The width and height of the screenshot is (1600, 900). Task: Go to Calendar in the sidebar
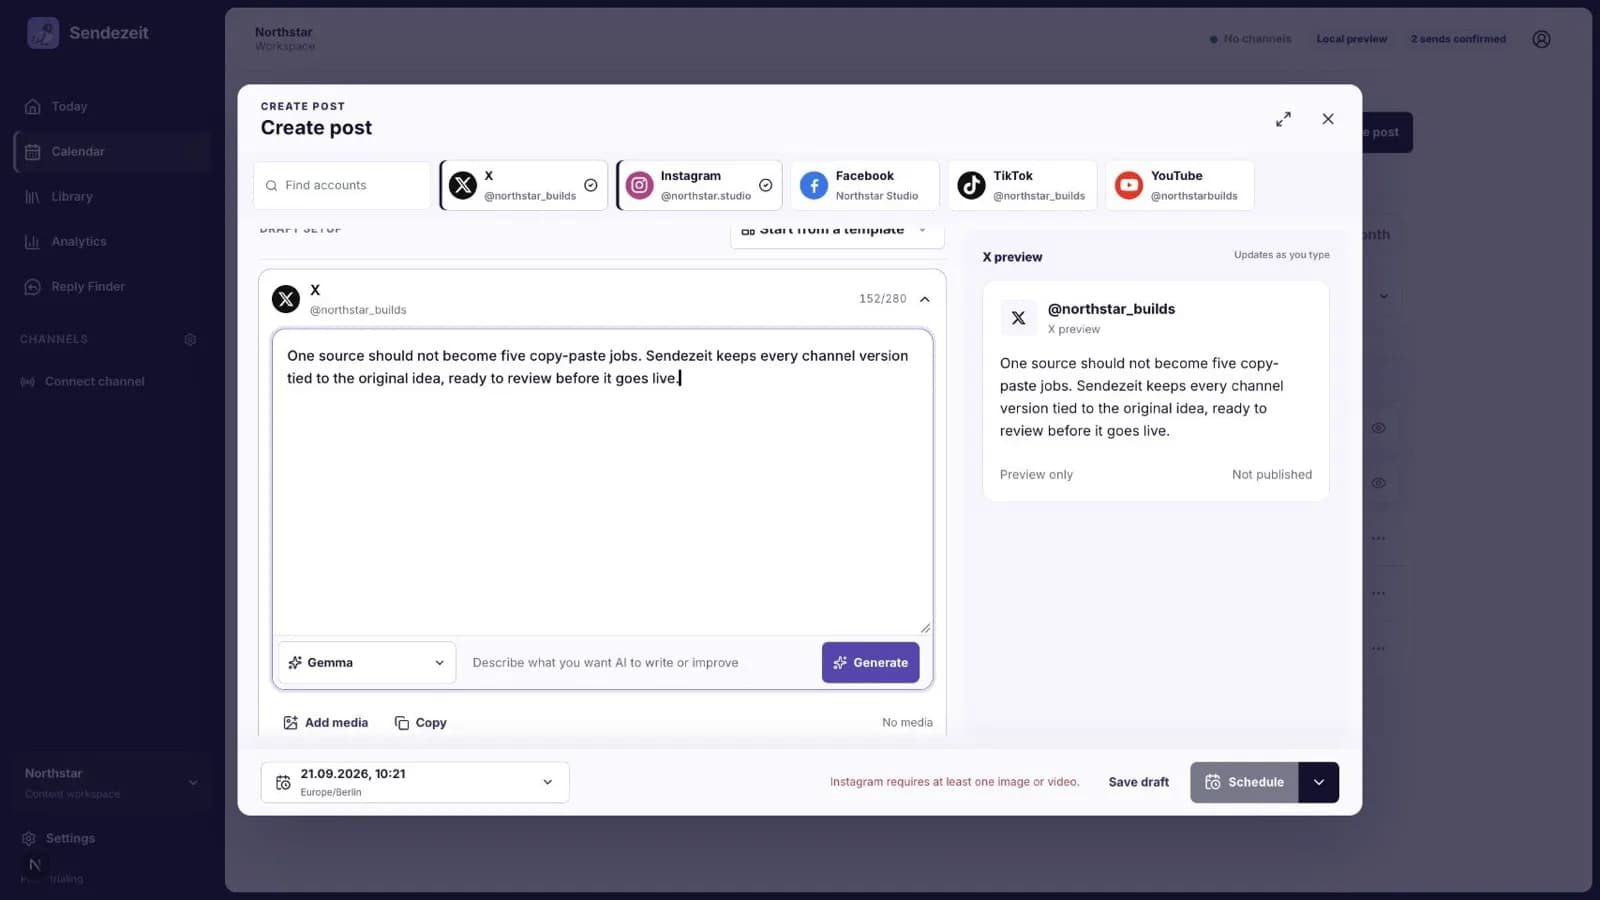click(x=112, y=151)
